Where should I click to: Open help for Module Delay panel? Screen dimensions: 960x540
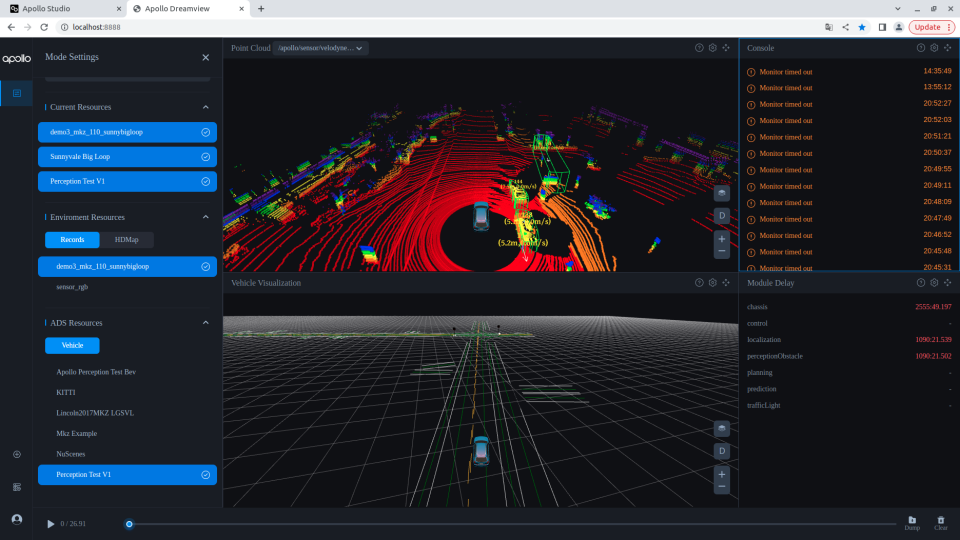coord(921,283)
